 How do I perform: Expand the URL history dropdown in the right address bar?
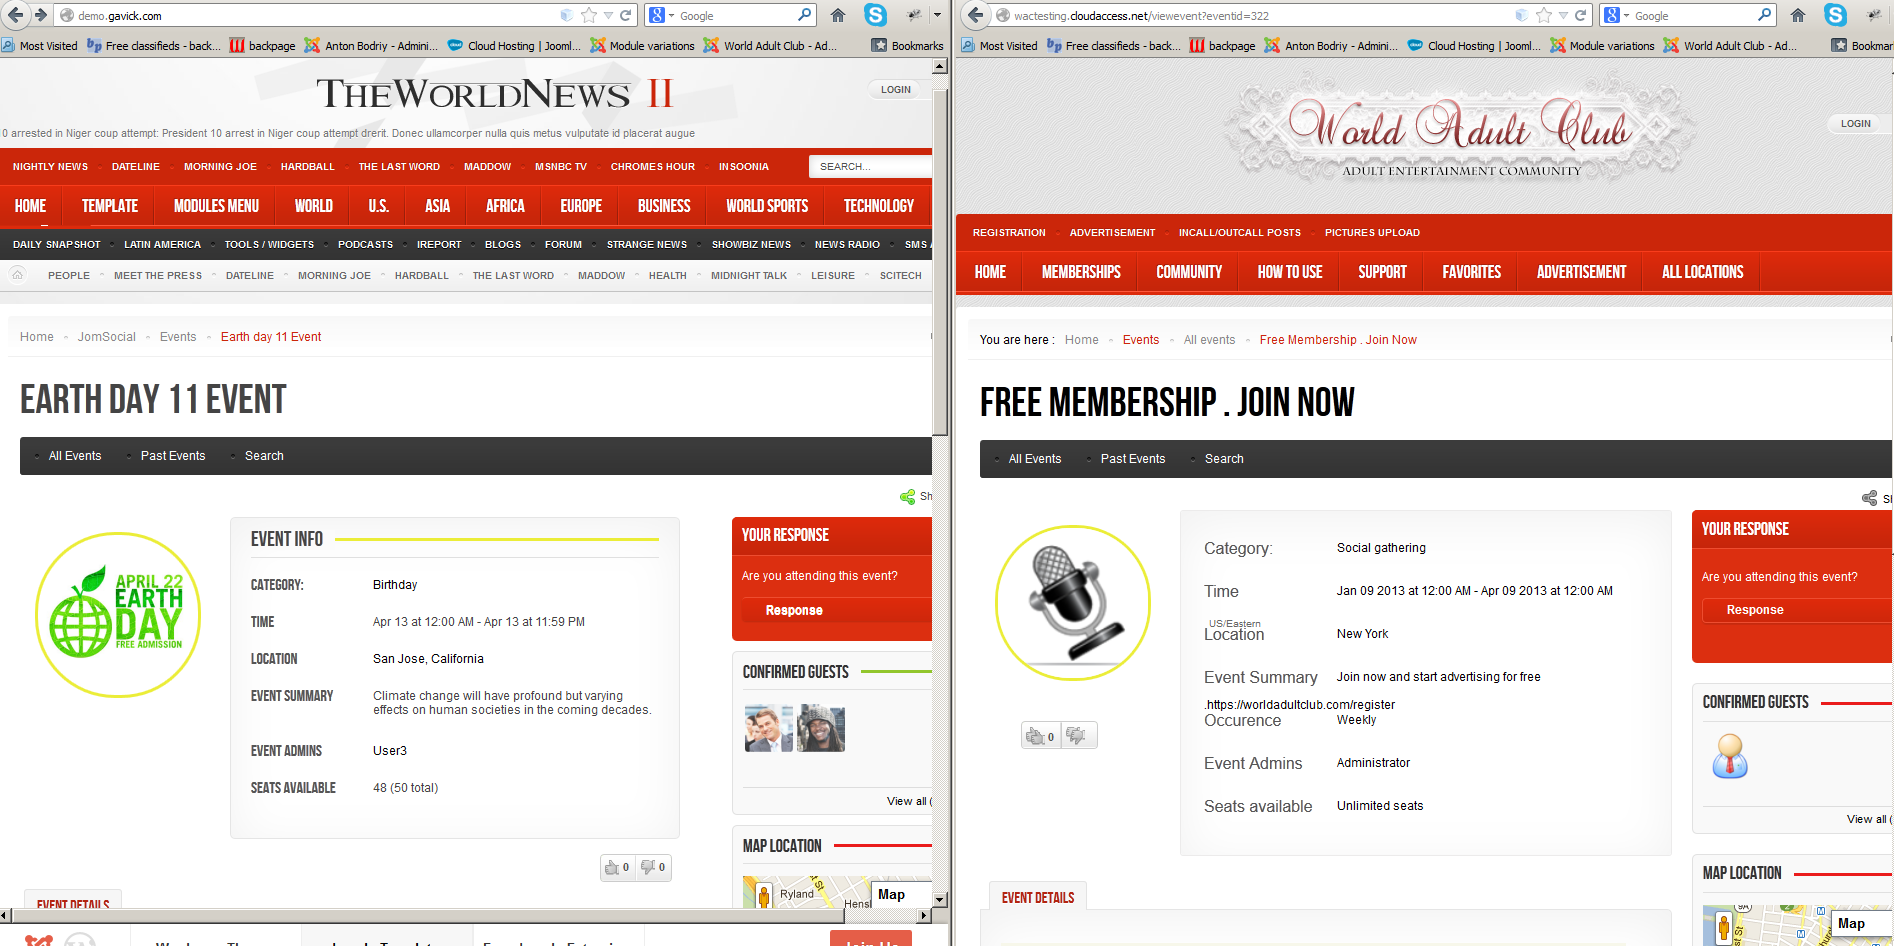tap(1563, 15)
